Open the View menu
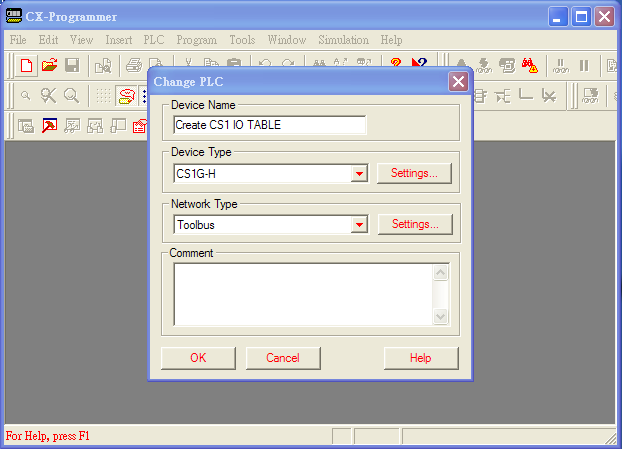622x449 pixels. point(81,40)
